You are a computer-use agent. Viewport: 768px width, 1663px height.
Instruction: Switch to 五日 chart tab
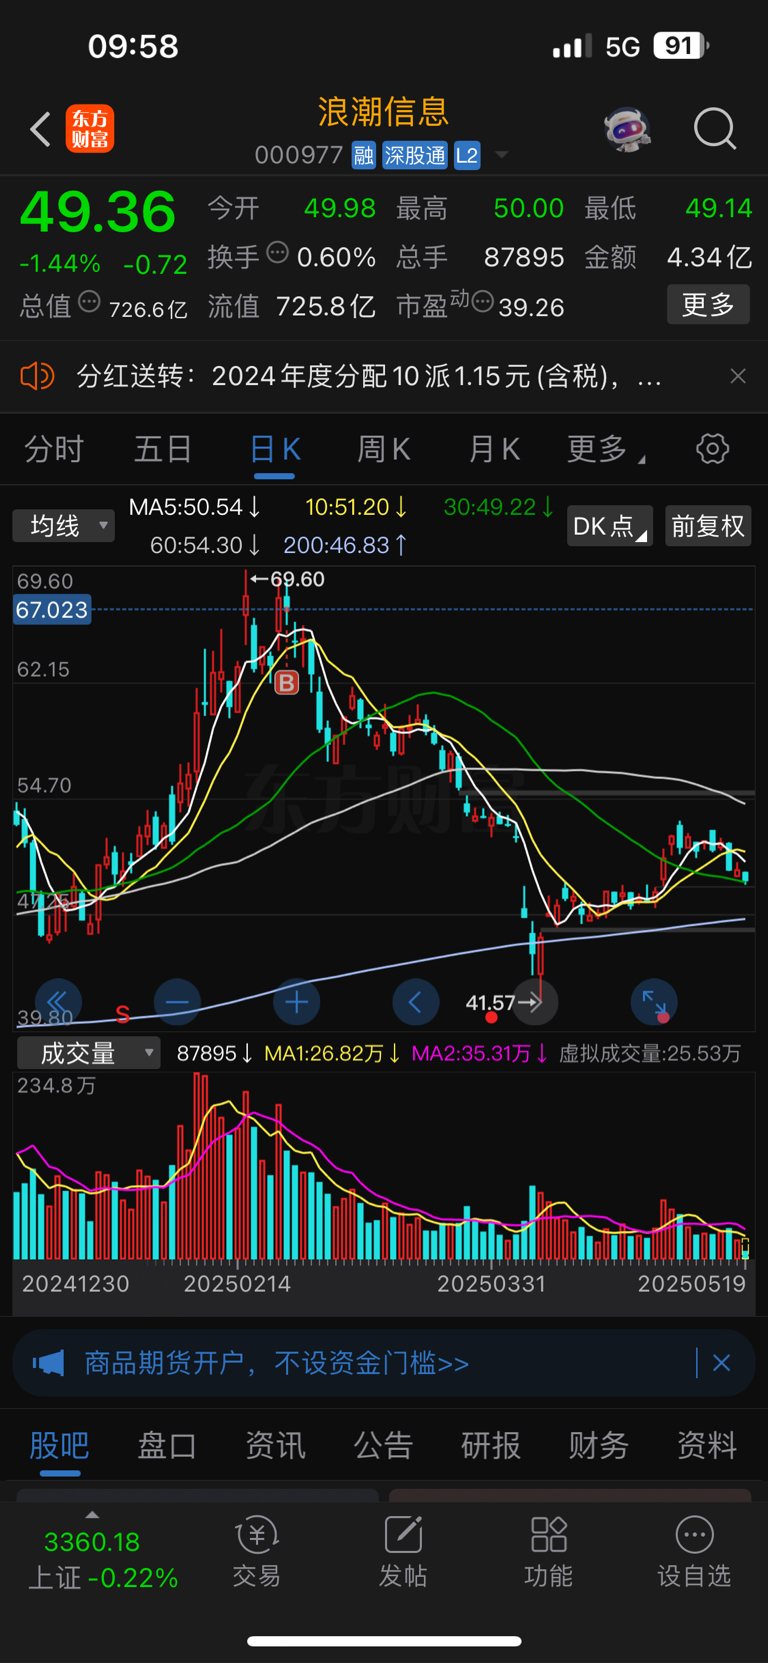click(163, 449)
